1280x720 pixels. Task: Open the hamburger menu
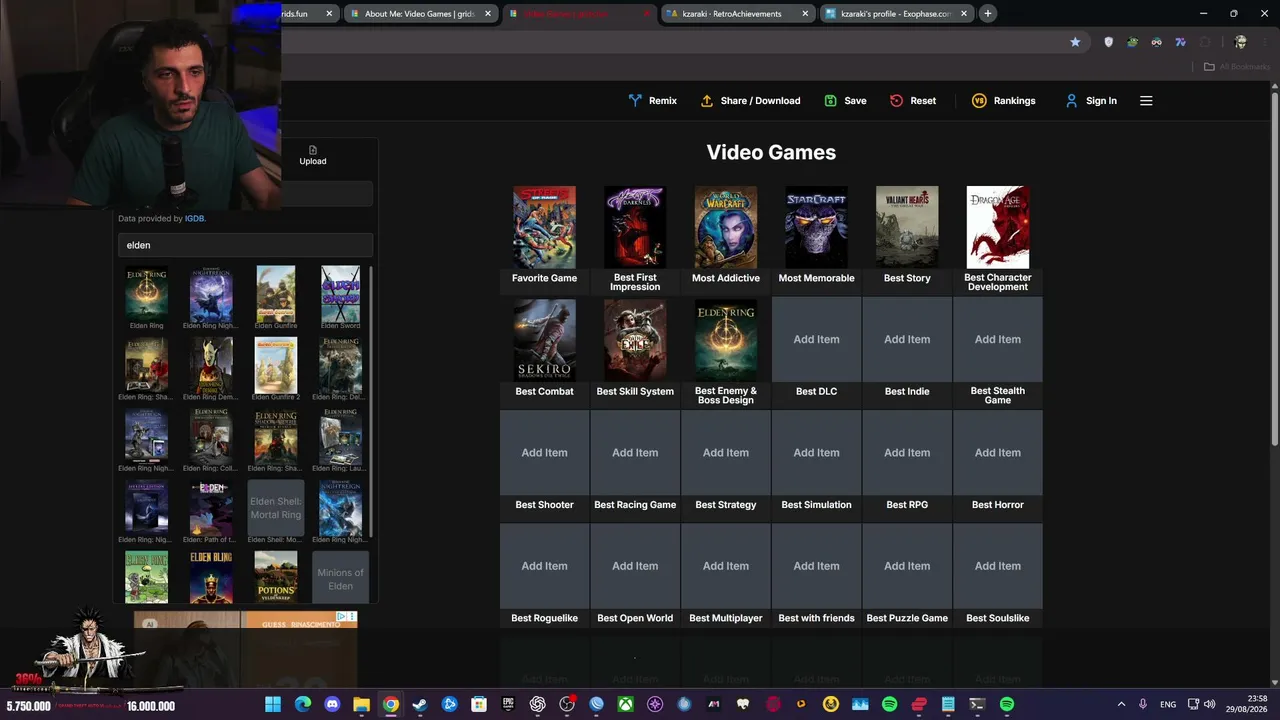coord(1146,101)
